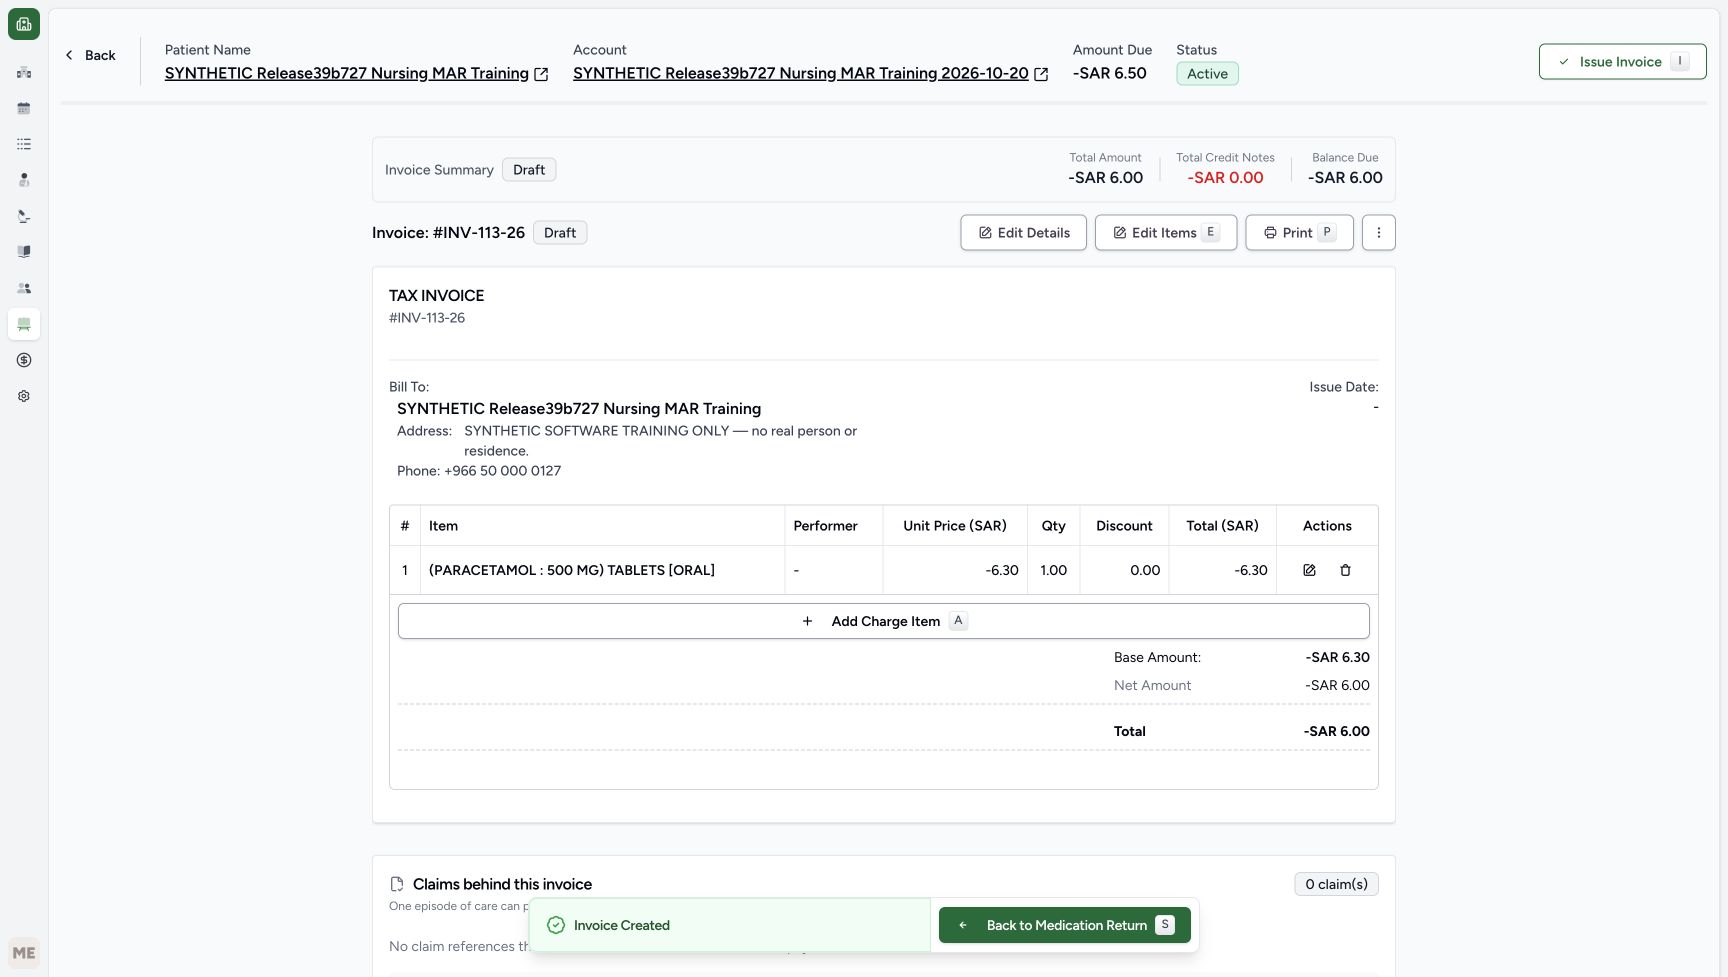Click the Print button
The height and width of the screenshot is (977, 1728).
click(x=1299, y=233)
